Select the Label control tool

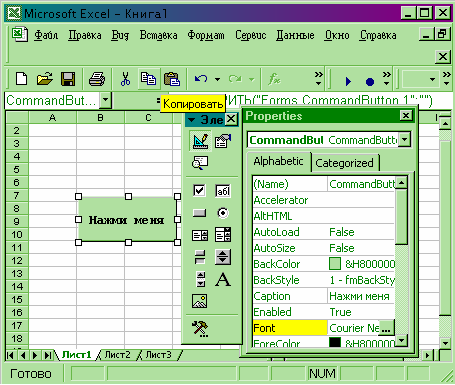(x=223, y=279)
